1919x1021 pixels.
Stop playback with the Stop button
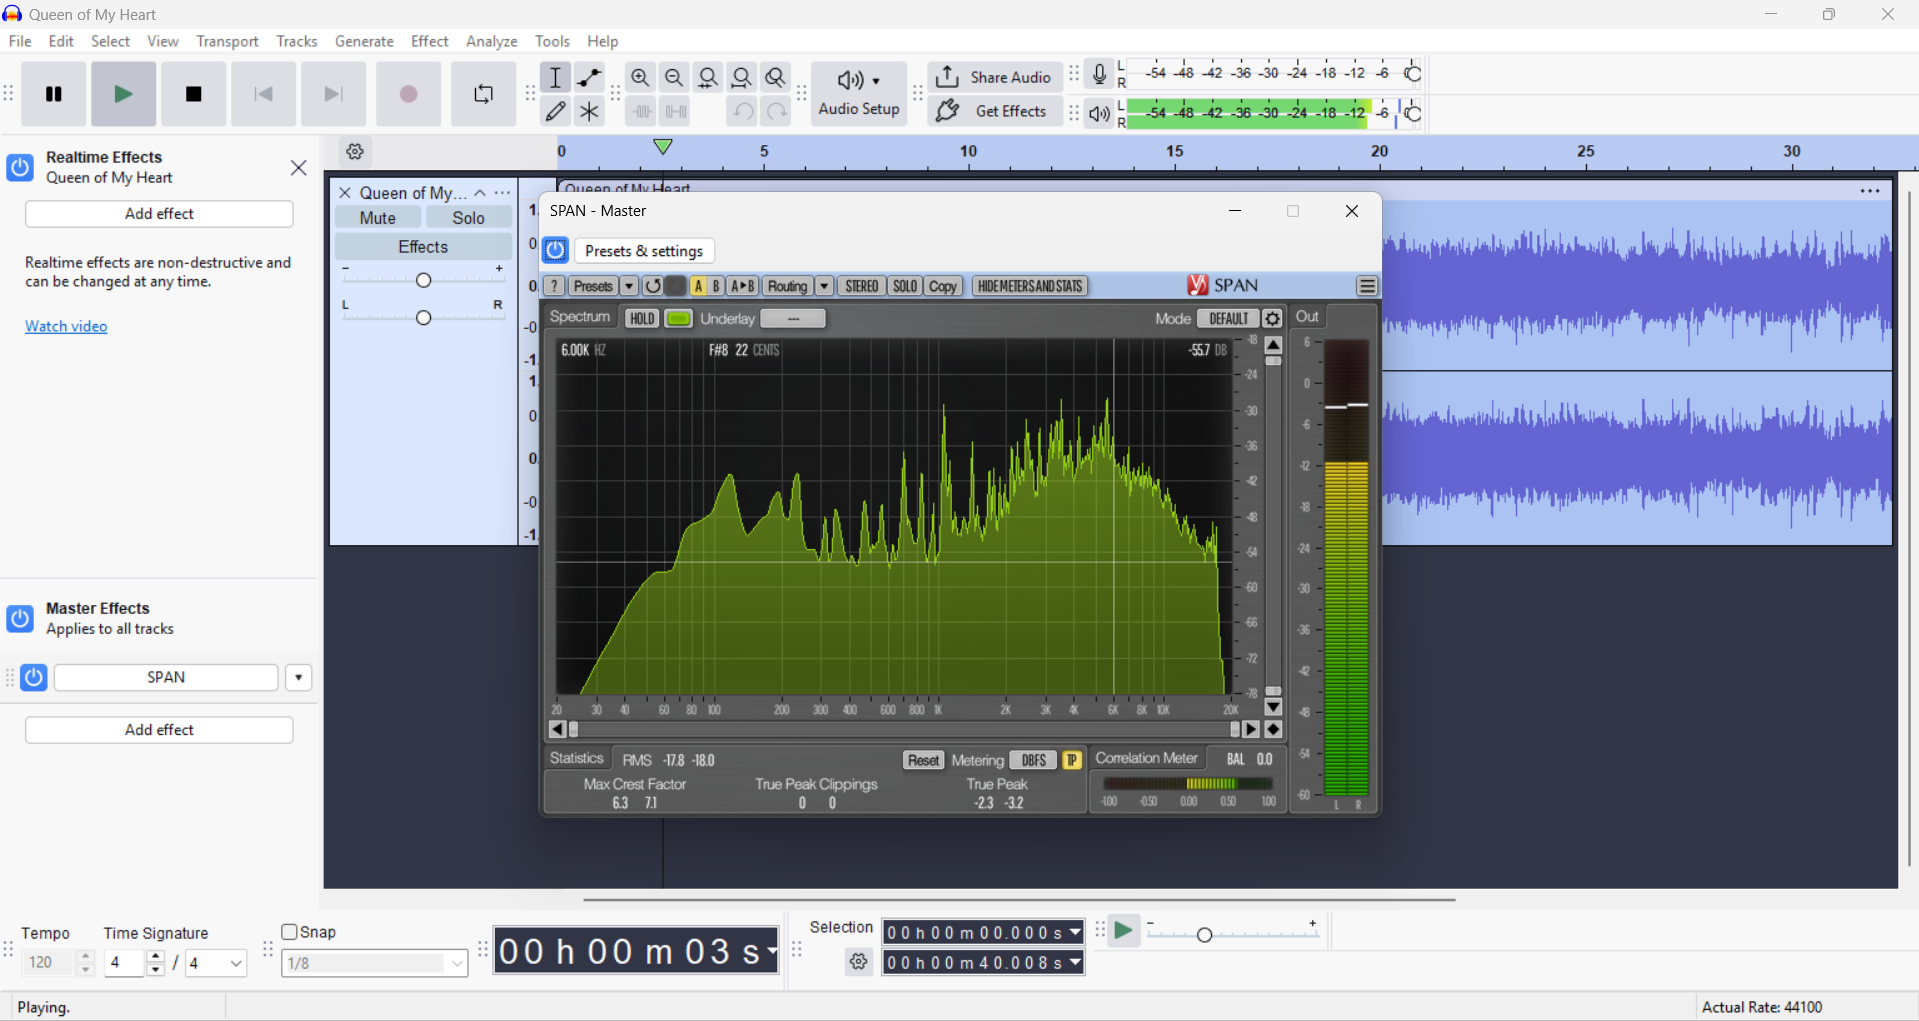click(x=194, y=94)
